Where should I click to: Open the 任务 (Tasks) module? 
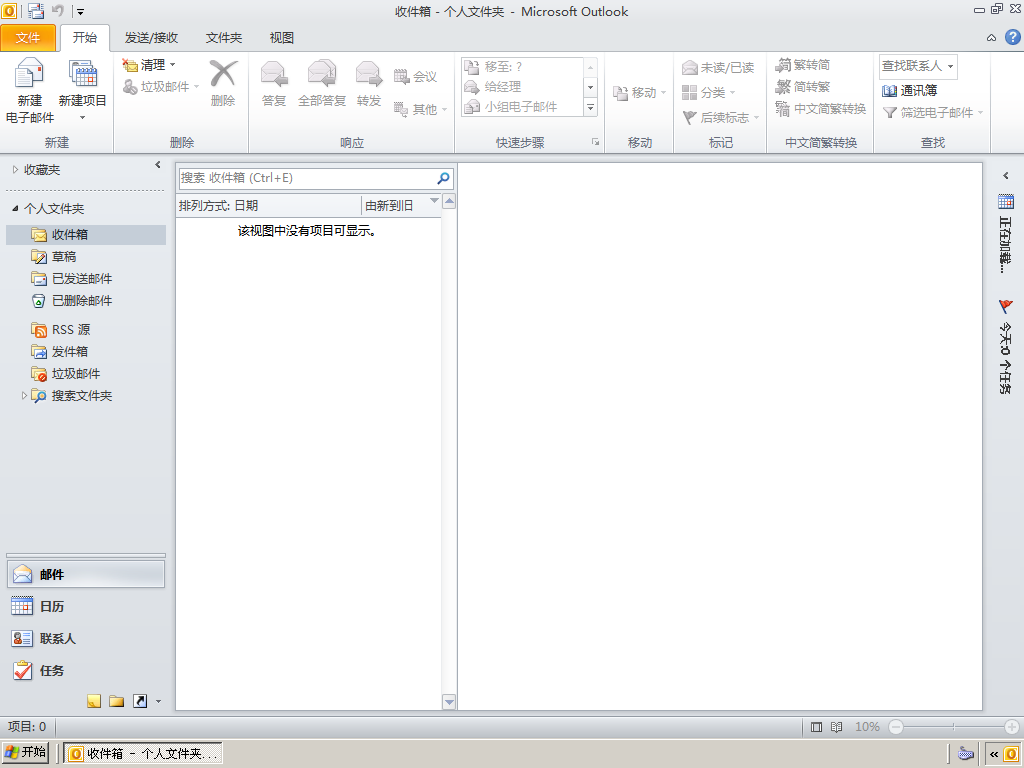tap(86, 670)
